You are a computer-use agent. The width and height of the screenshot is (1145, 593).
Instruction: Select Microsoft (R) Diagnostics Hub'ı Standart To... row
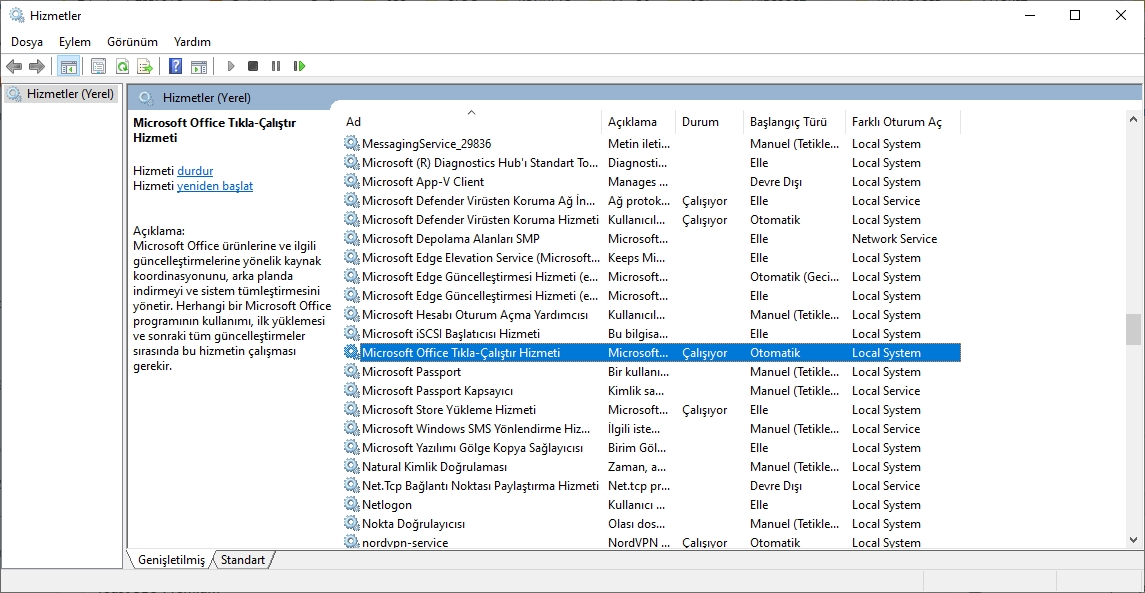pos(651,163)
